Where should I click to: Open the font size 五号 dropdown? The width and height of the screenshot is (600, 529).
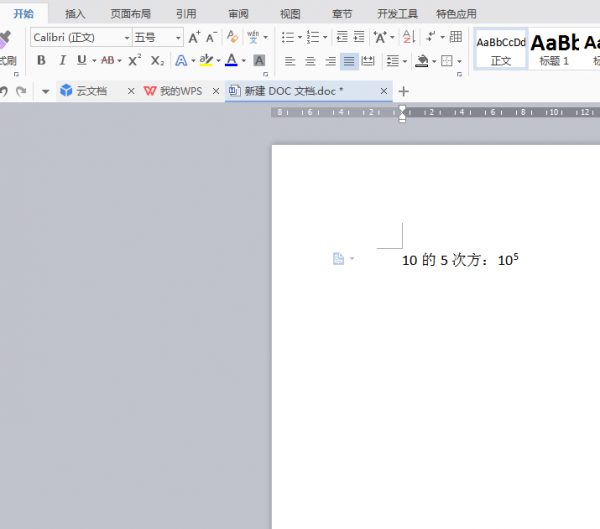point(178,38)
